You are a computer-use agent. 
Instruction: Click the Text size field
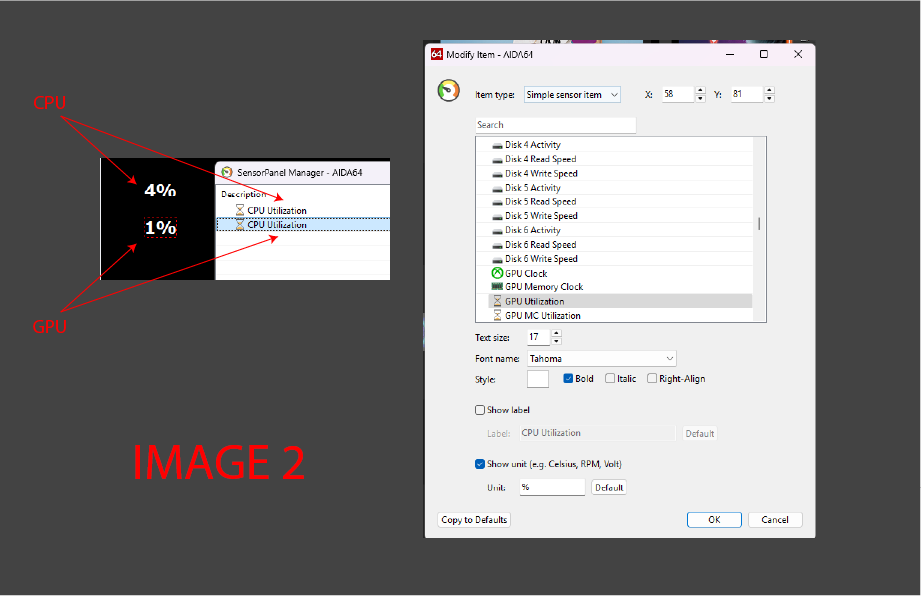(539, 337)
